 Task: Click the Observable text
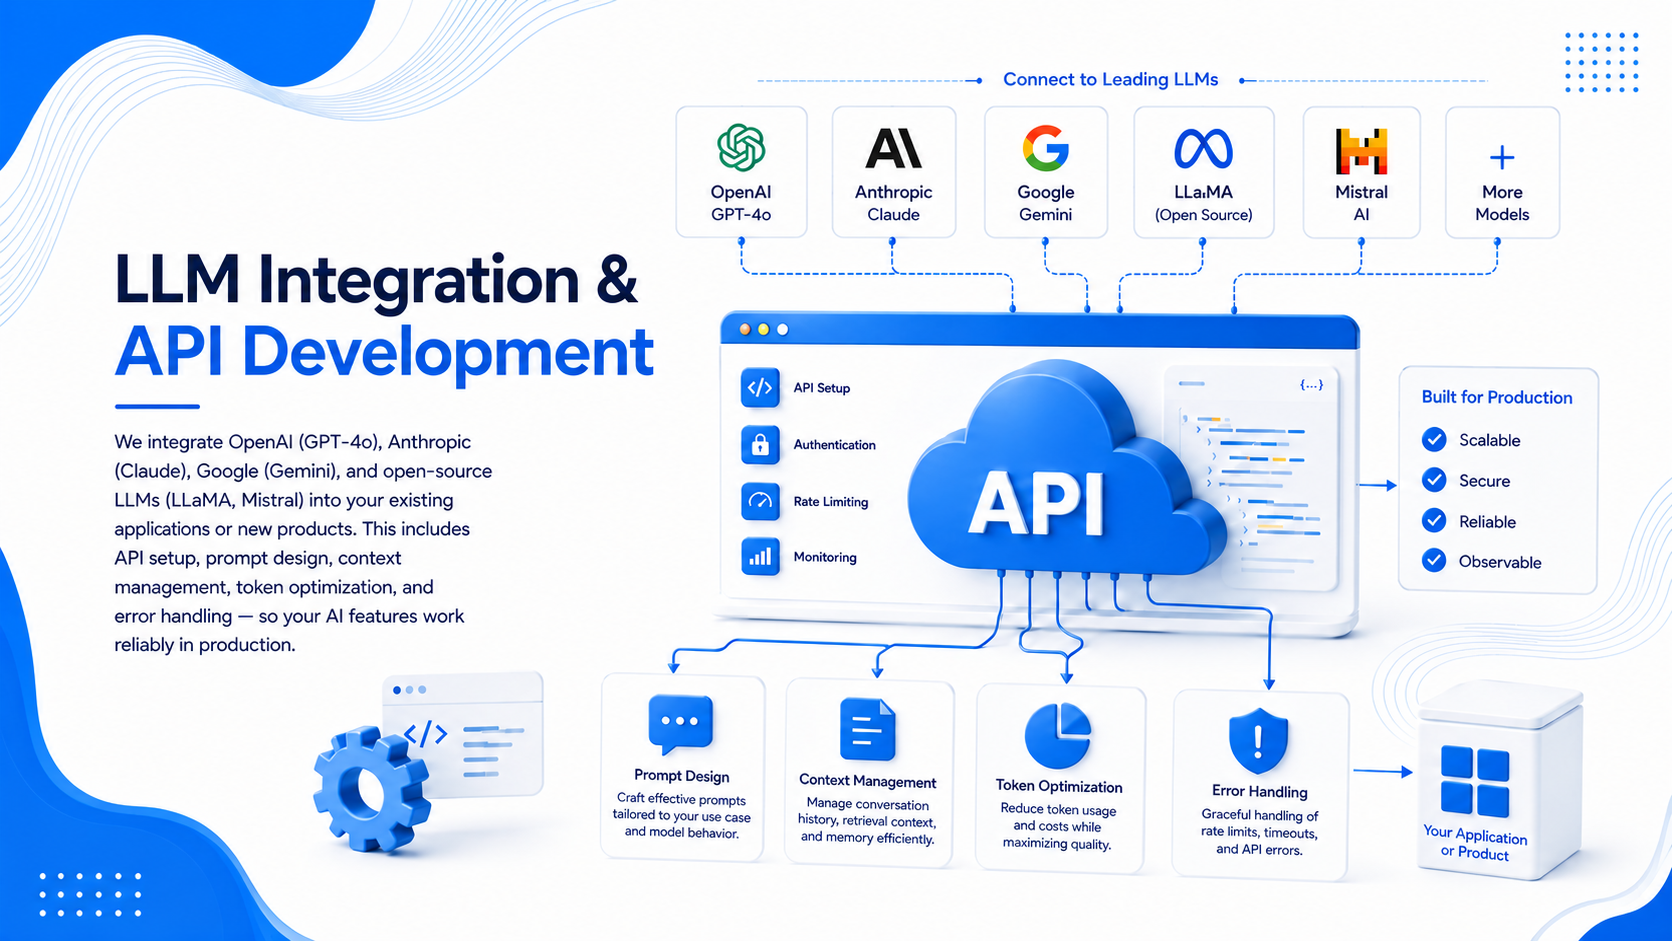click(1500, 562)
